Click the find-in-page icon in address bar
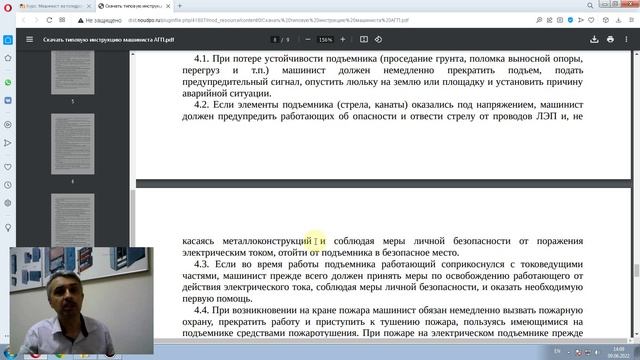The width and height of the screenshot is (640, 360). coord(539,20)
